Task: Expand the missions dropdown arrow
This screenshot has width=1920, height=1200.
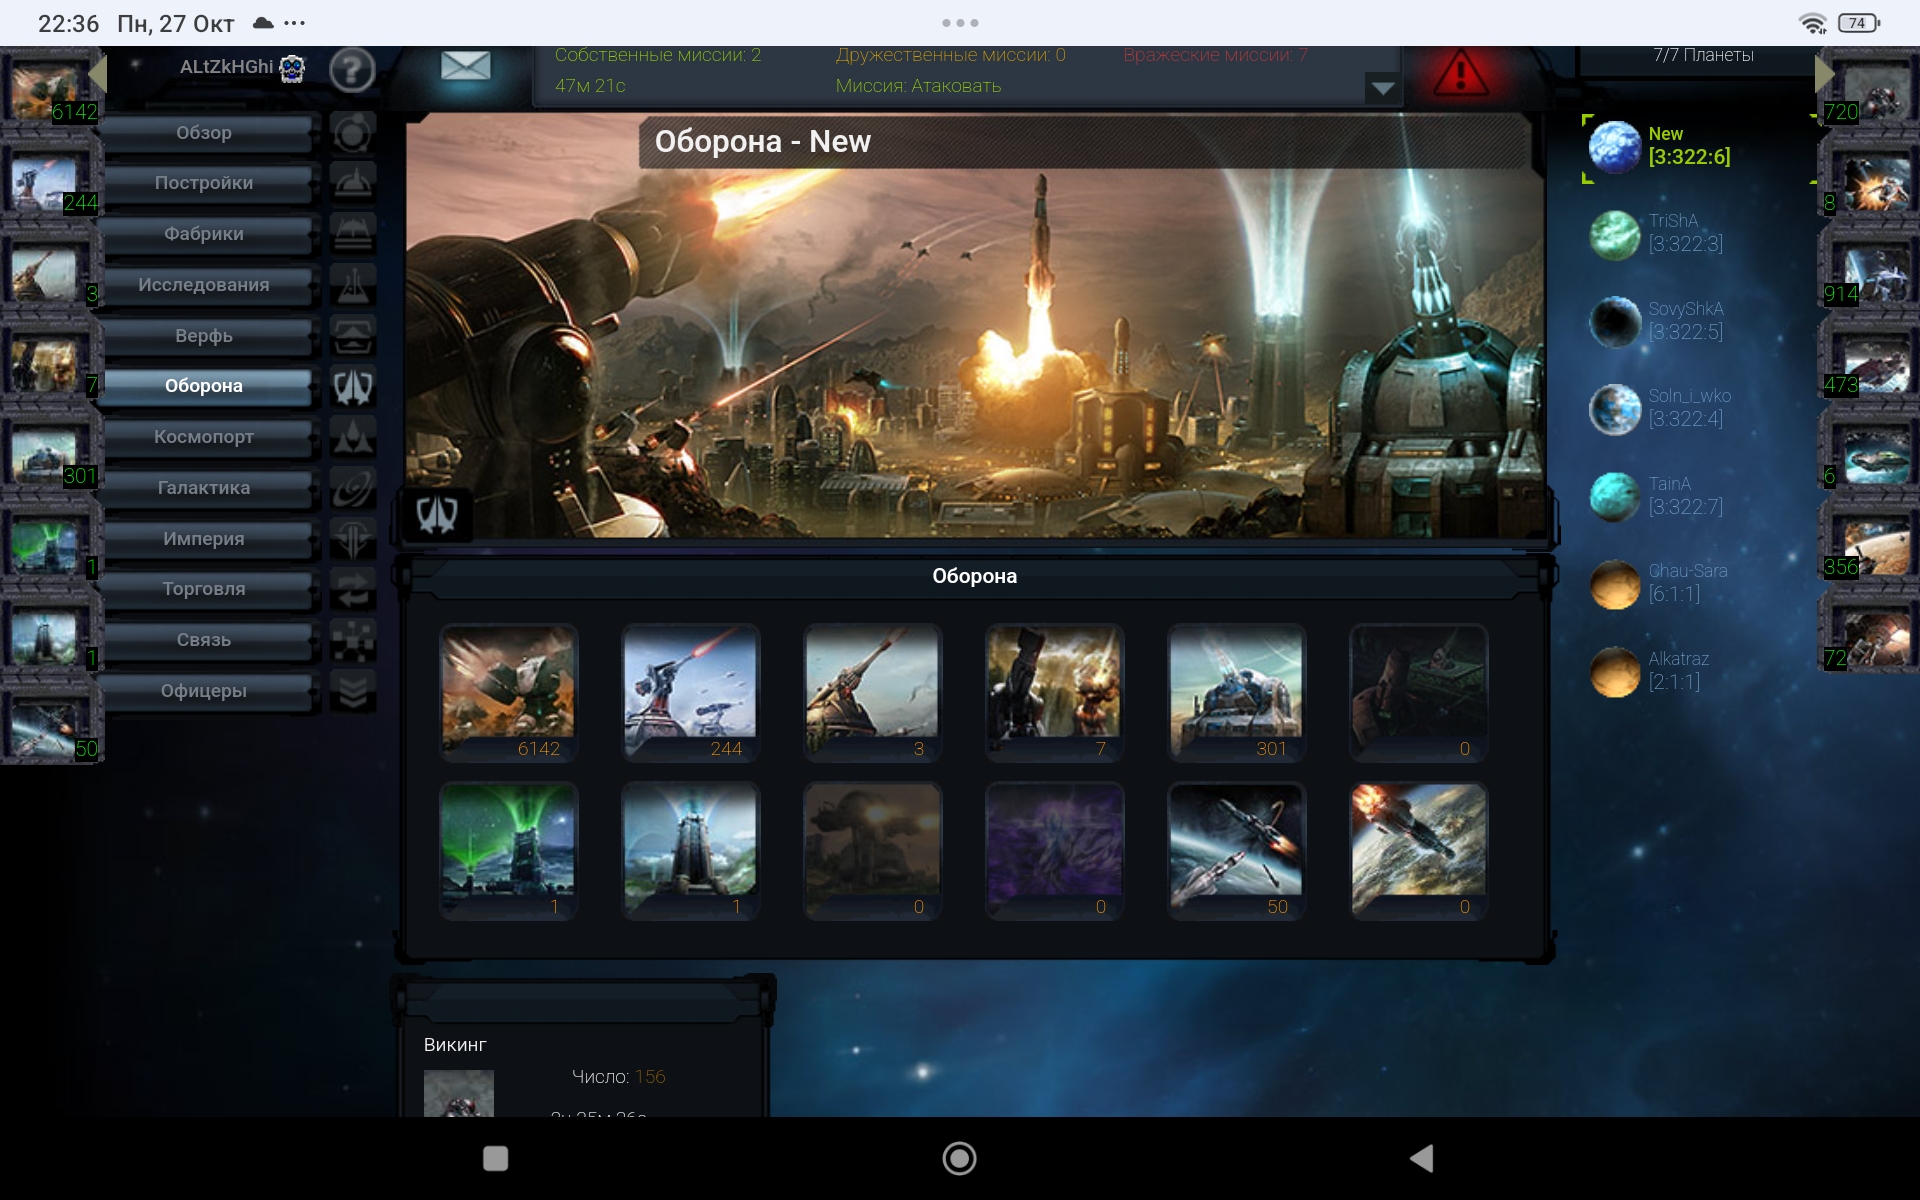Action: [x=1382, y=88]
